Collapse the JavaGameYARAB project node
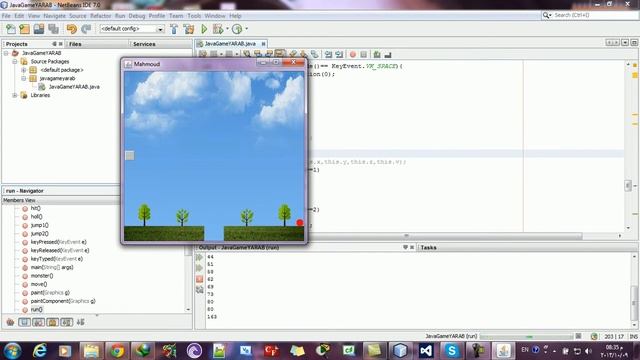This screenshot has height=360, width=640. 6,53
